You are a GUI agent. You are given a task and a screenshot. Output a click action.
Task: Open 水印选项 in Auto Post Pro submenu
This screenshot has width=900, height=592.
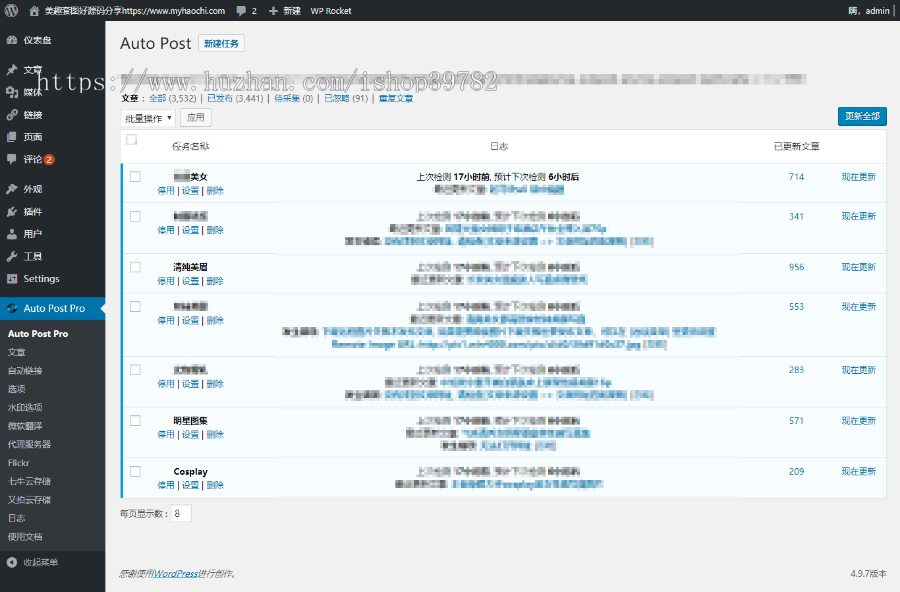pyautogui.click(x=25, y=407)
